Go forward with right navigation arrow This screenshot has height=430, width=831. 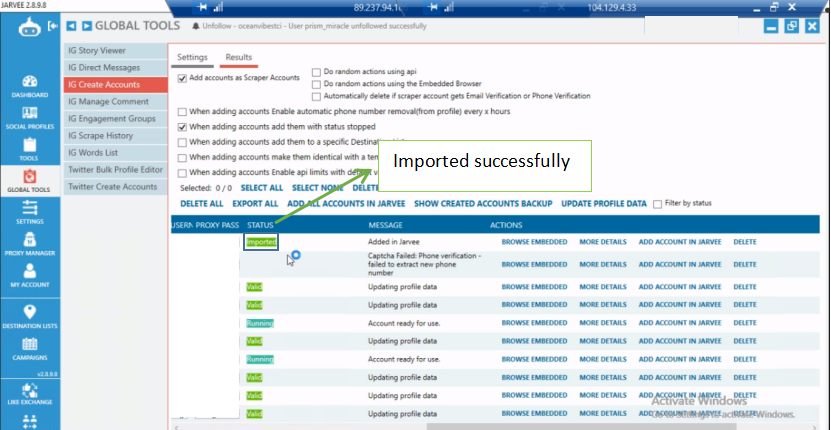pos(87,25)
